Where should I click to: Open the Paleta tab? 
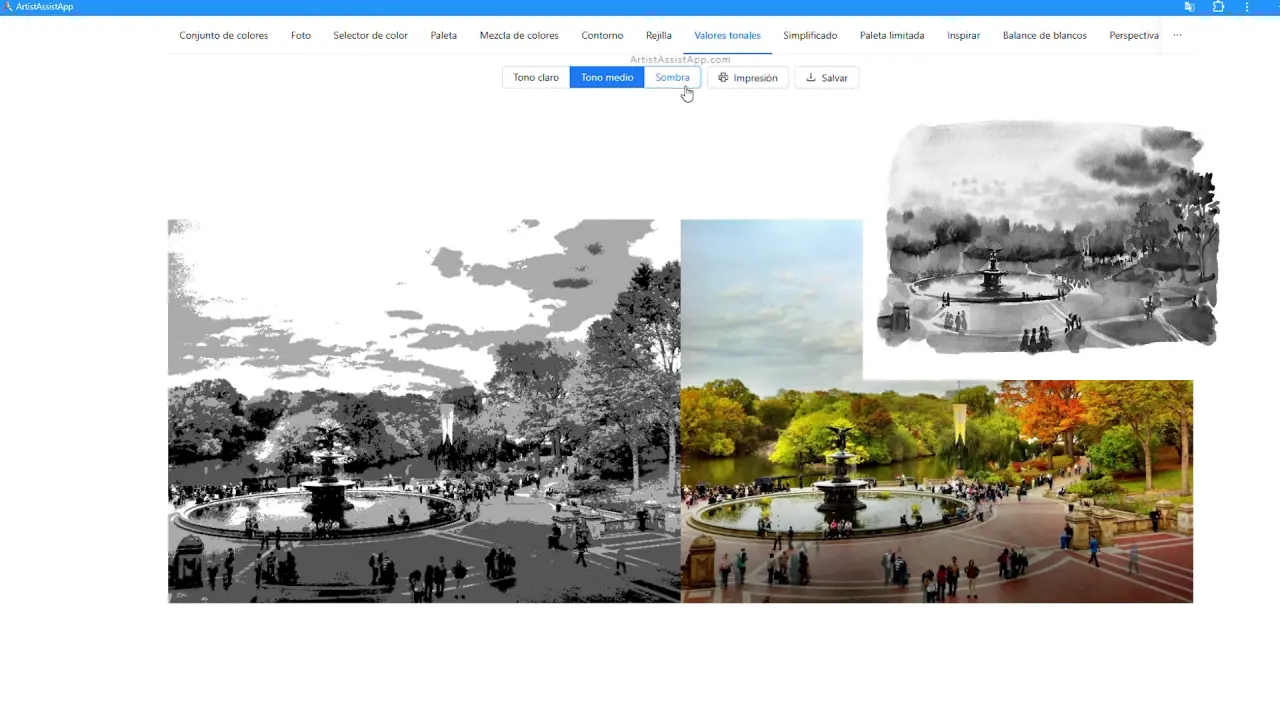point(444,36)
